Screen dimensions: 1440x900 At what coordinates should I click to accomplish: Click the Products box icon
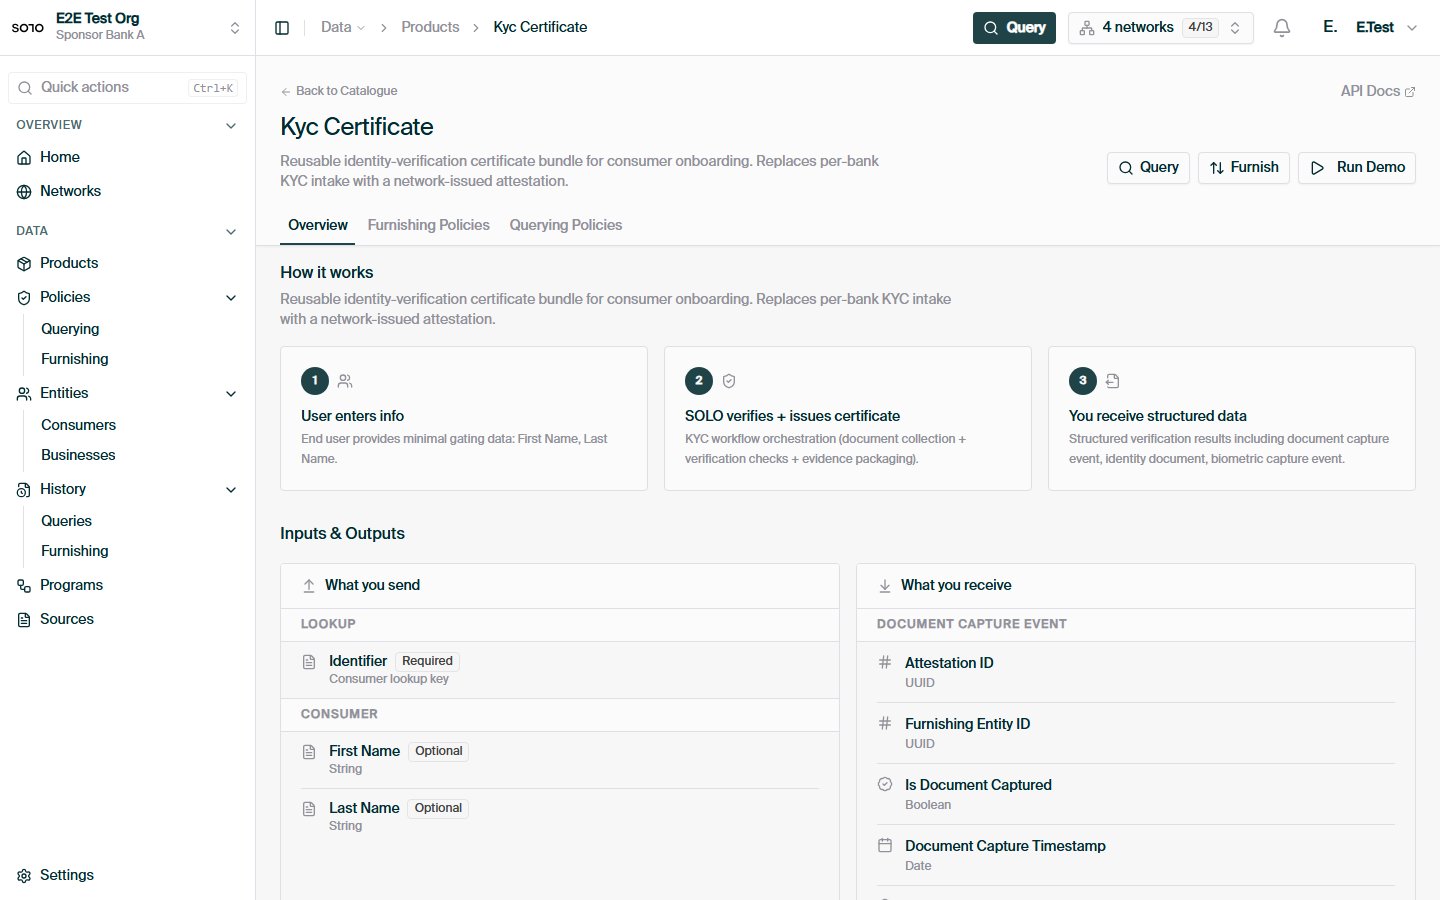click(24, 264)
